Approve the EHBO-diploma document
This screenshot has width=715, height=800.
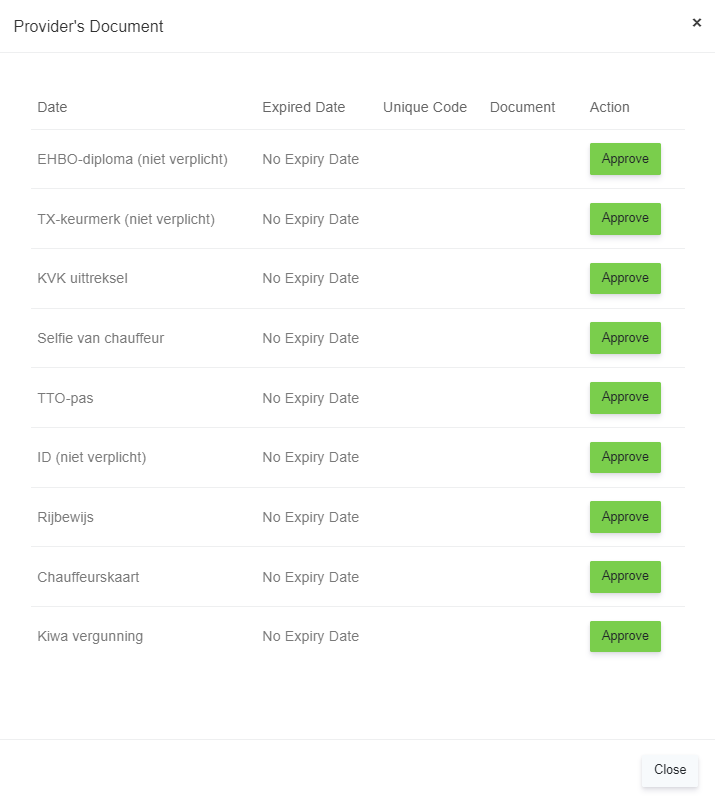click(x=625, y=159)
